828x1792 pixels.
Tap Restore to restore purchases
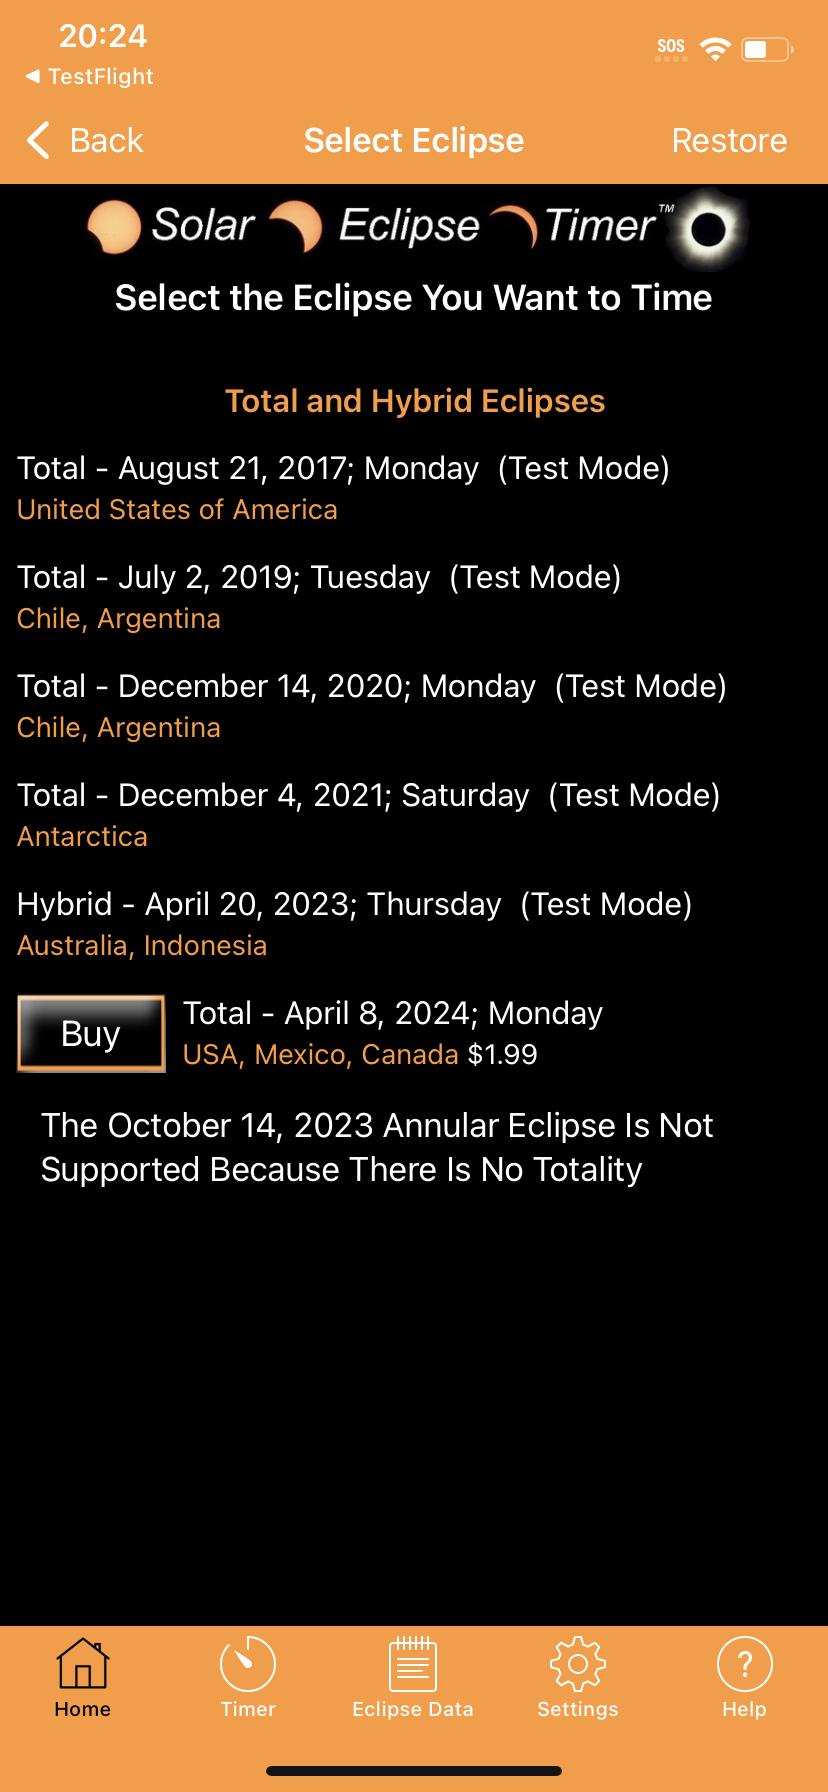[729, 140]
